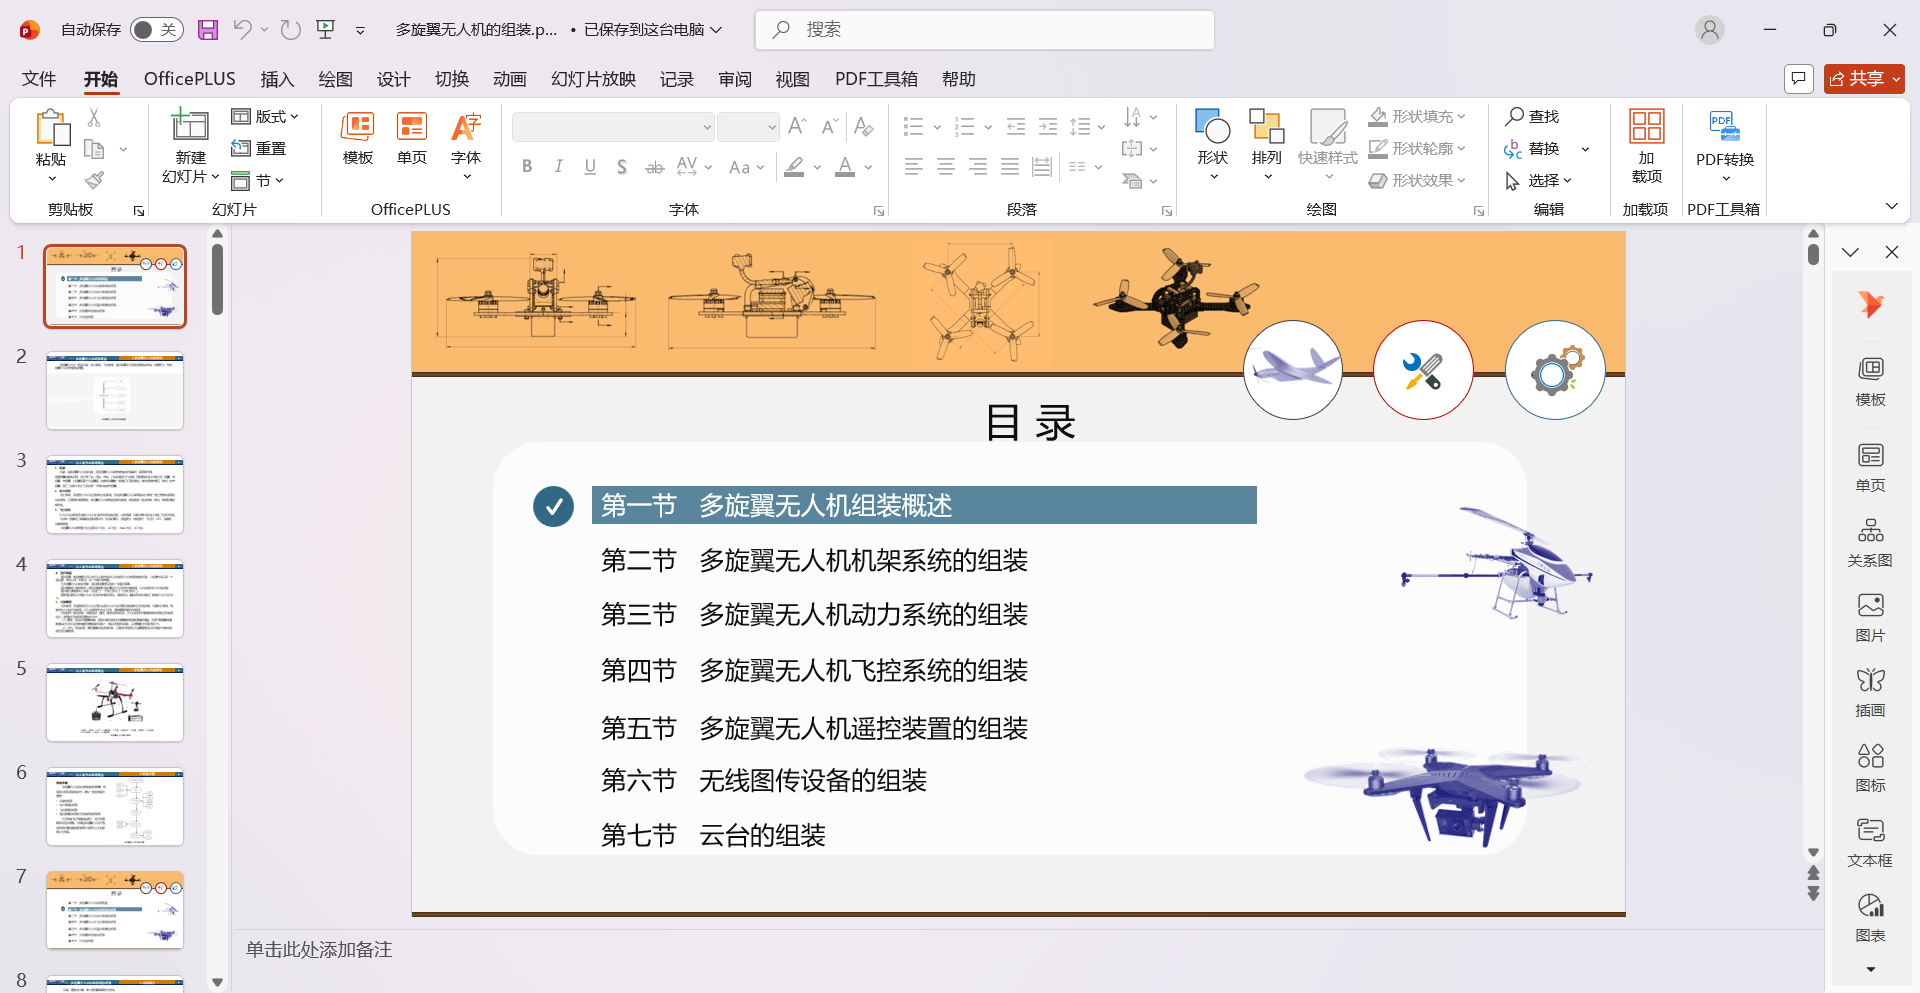1920x993 pixels.
Task: Click the 搜索 search box
Action: click(x=985, y=30)
